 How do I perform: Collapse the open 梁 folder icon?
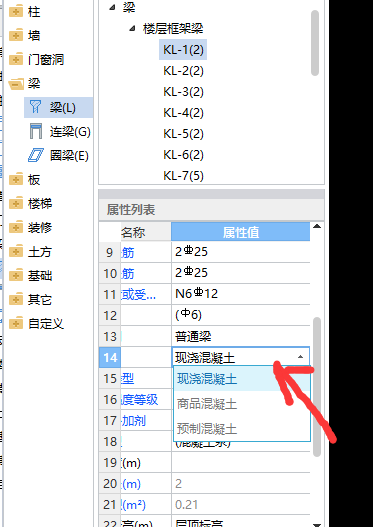16,84
